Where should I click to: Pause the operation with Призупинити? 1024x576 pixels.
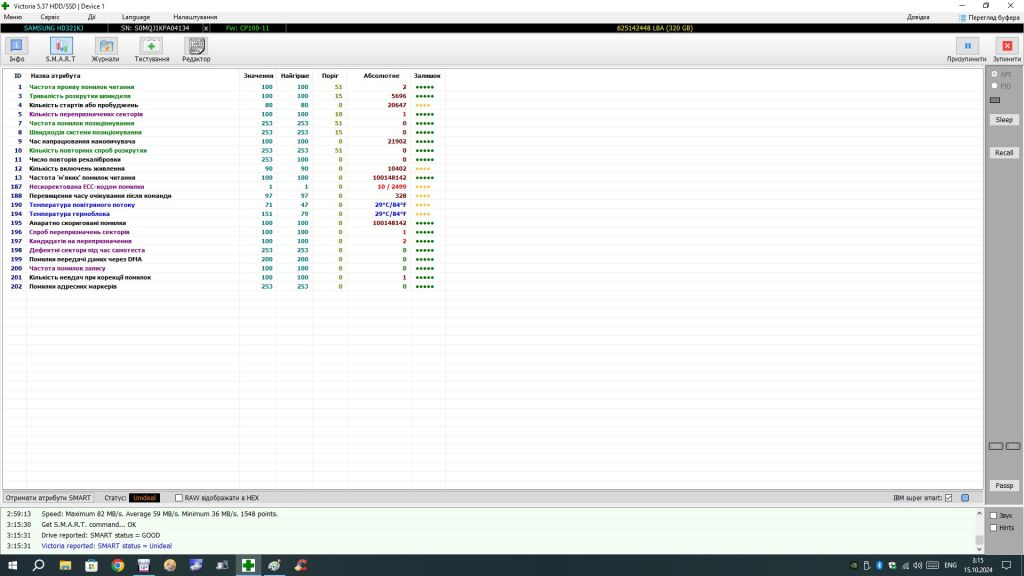click(x=967, y=50)
